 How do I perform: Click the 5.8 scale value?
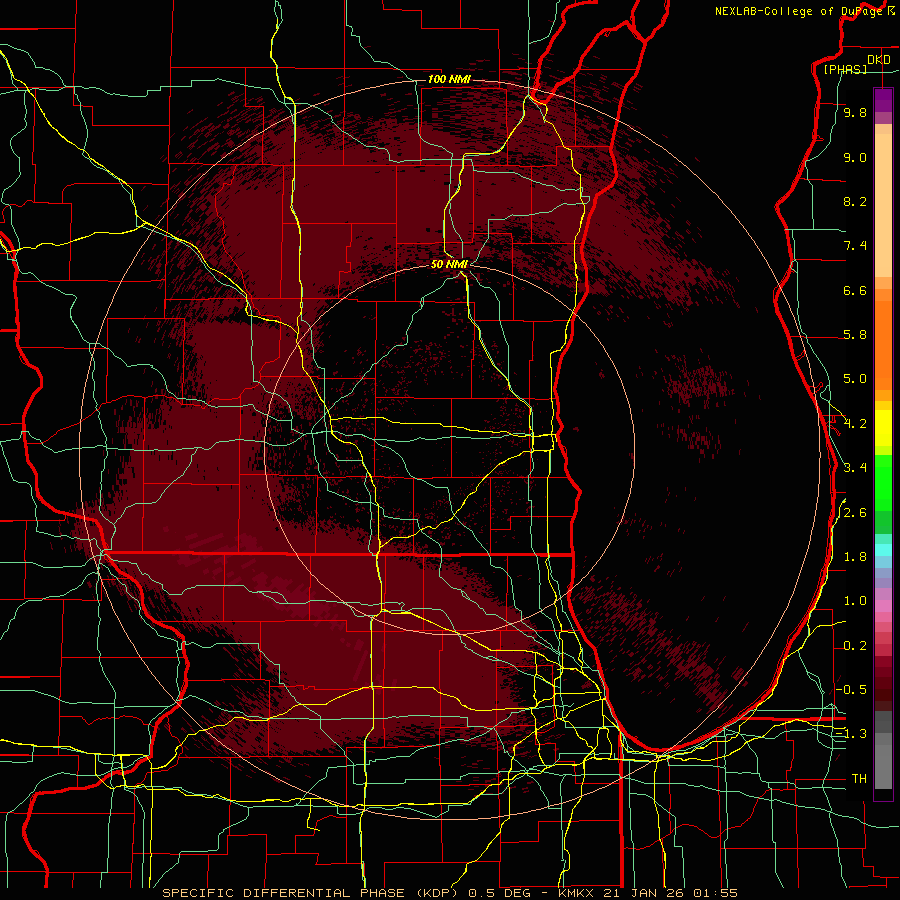[x=855, y=335]
